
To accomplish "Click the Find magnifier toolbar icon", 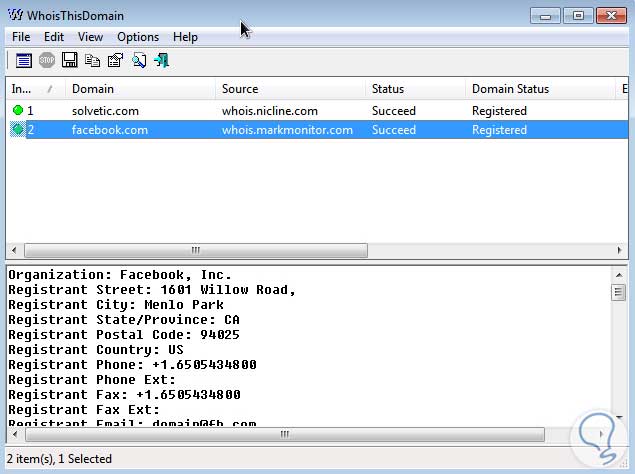I will (x=139, y=60).
